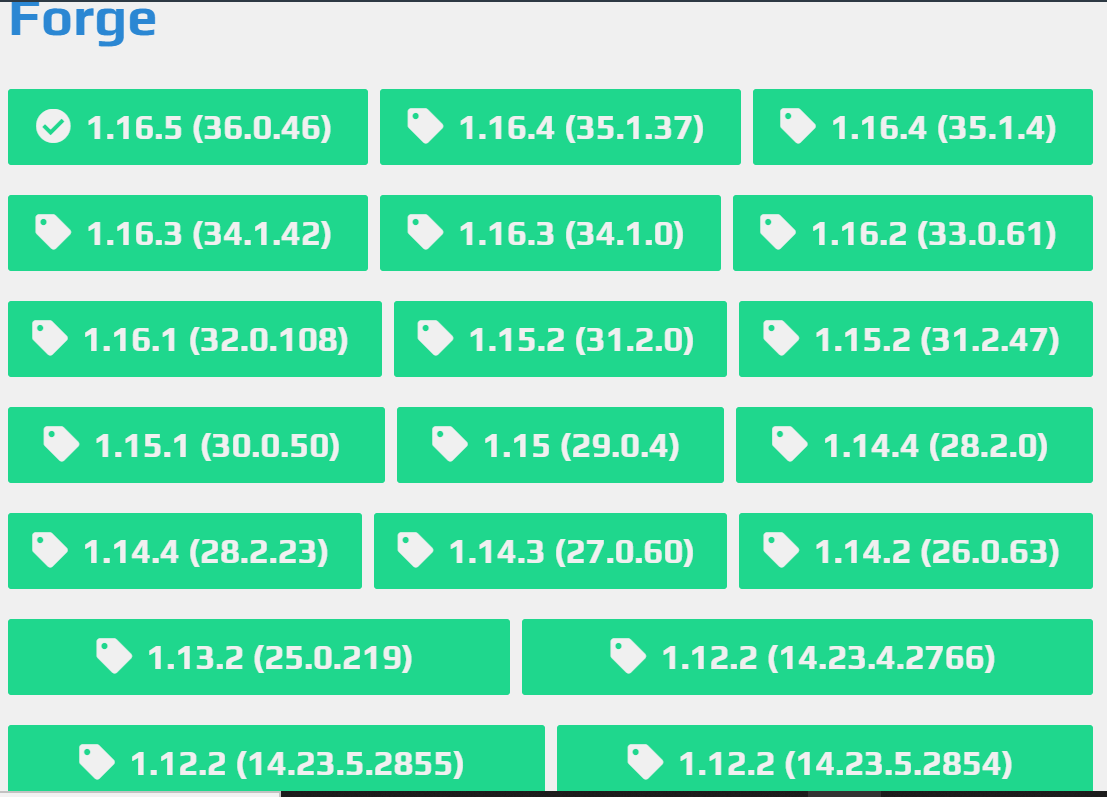
Task: Click tag icon next to 1.16.2 (33.0.61)
Action: [778, 232]
